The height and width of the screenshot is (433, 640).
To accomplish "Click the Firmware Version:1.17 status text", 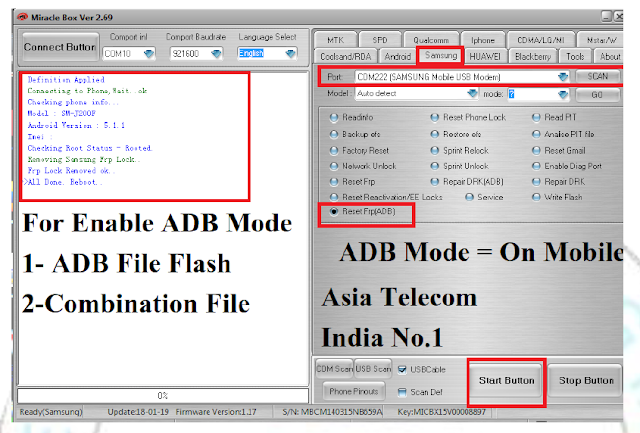I will (216, 412).
